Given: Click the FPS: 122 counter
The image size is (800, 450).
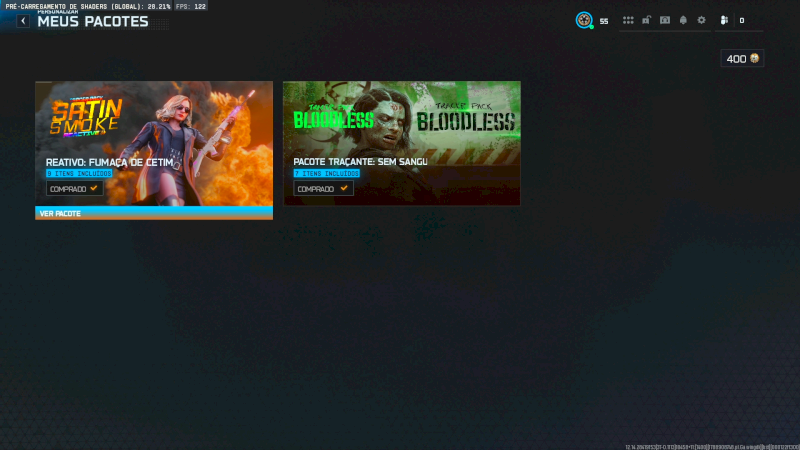Looking at the screenshot, I should point(191,6).
